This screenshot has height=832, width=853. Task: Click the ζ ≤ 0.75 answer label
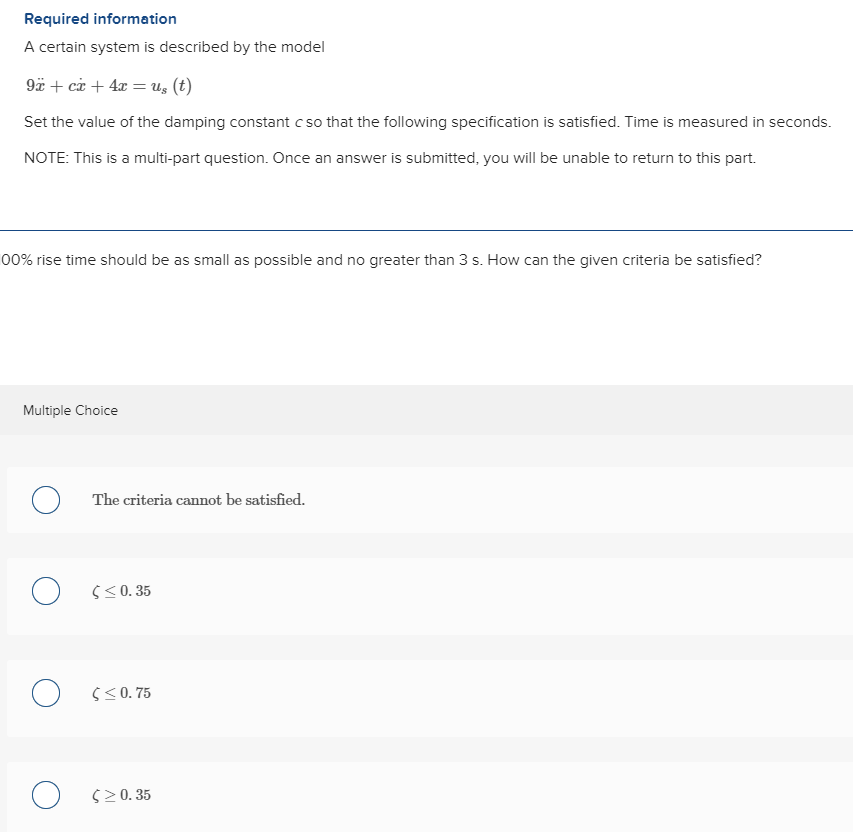[x=121, y=693]
